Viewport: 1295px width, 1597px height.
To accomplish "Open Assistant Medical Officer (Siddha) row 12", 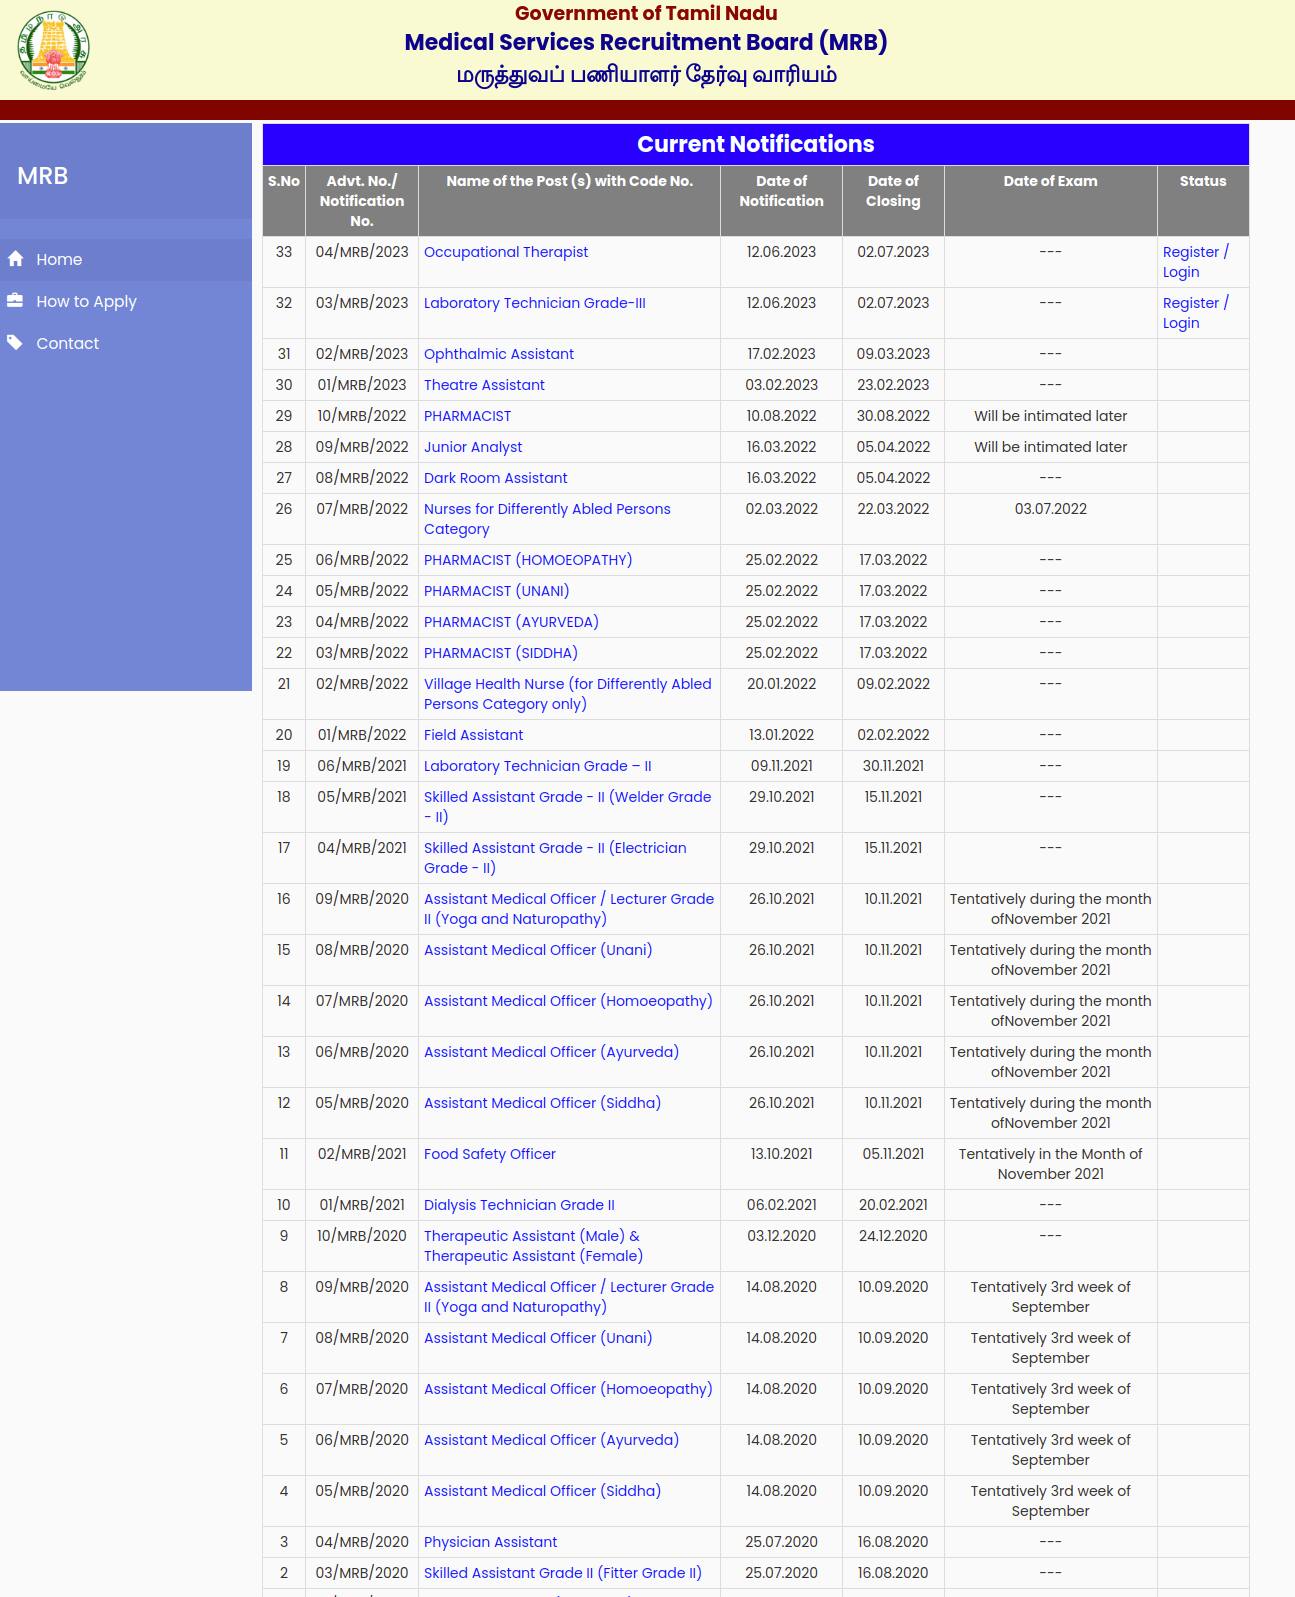I will tap(542, 1103).
